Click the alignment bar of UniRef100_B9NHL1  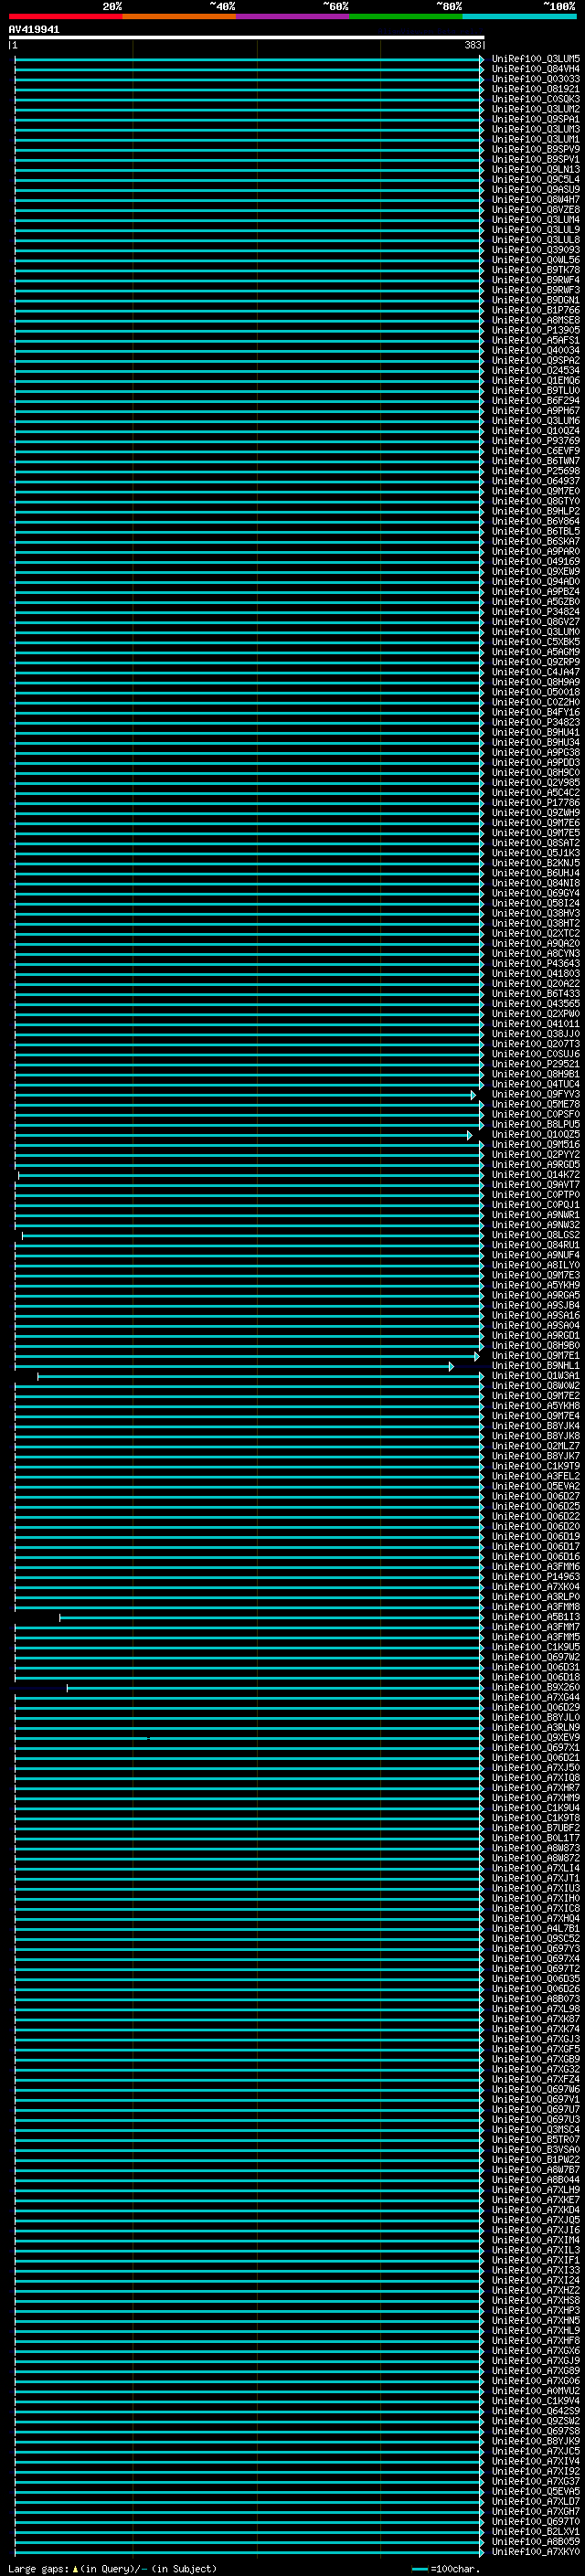pos(234,1366)
